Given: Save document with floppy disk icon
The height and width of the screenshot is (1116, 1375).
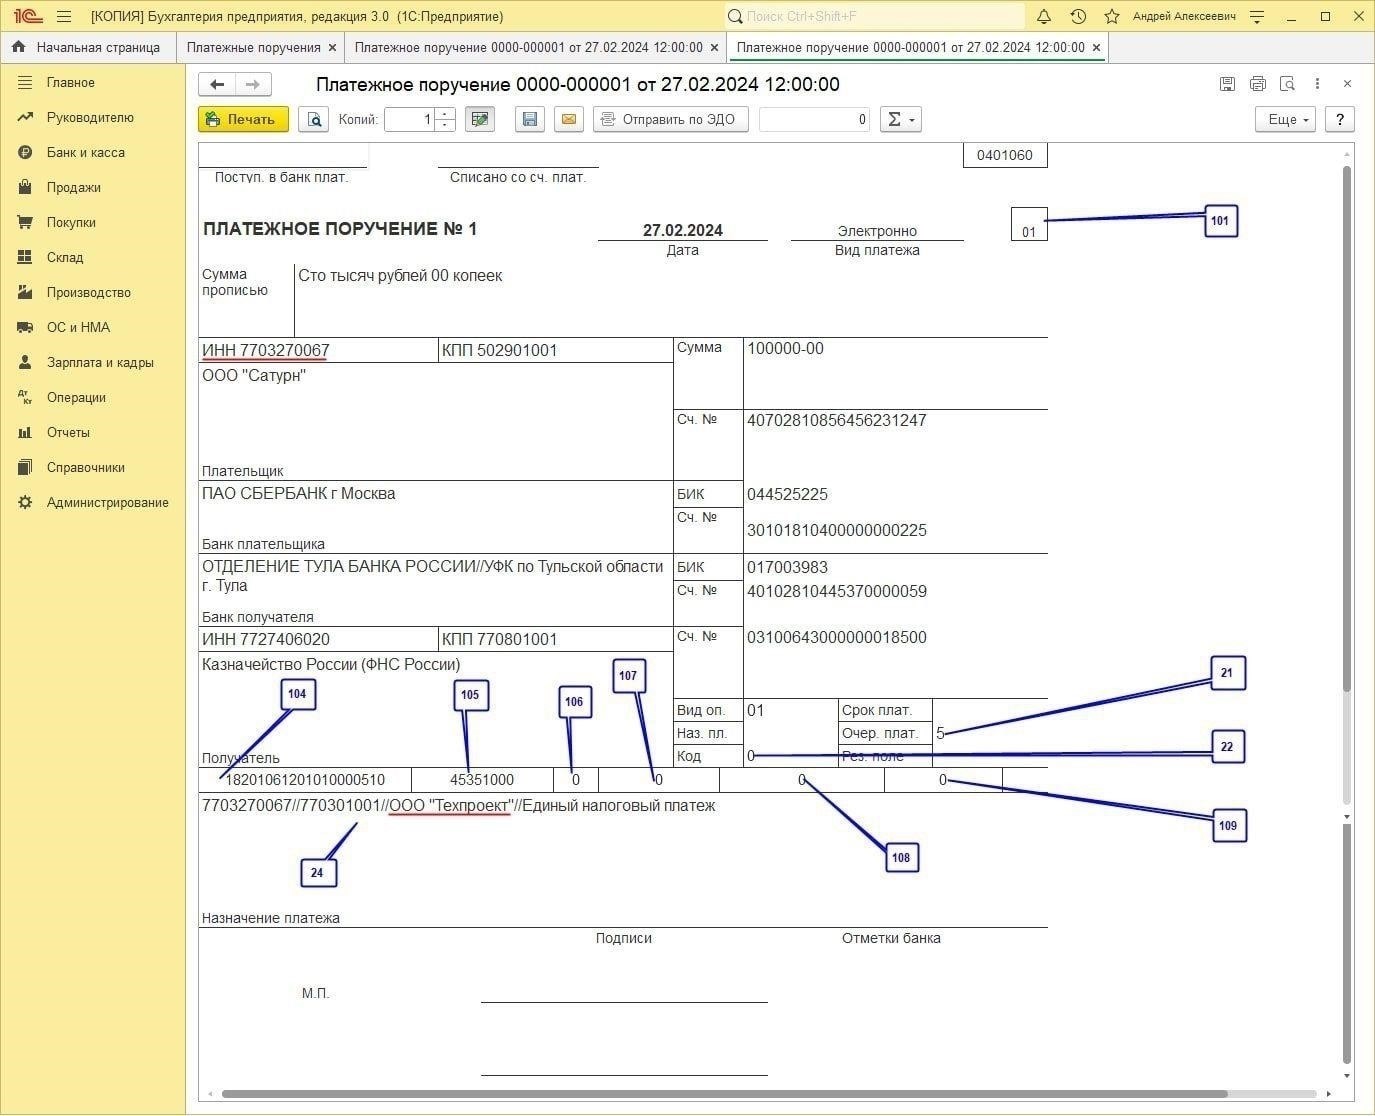Looking at the screenshot, I should 530,119.
